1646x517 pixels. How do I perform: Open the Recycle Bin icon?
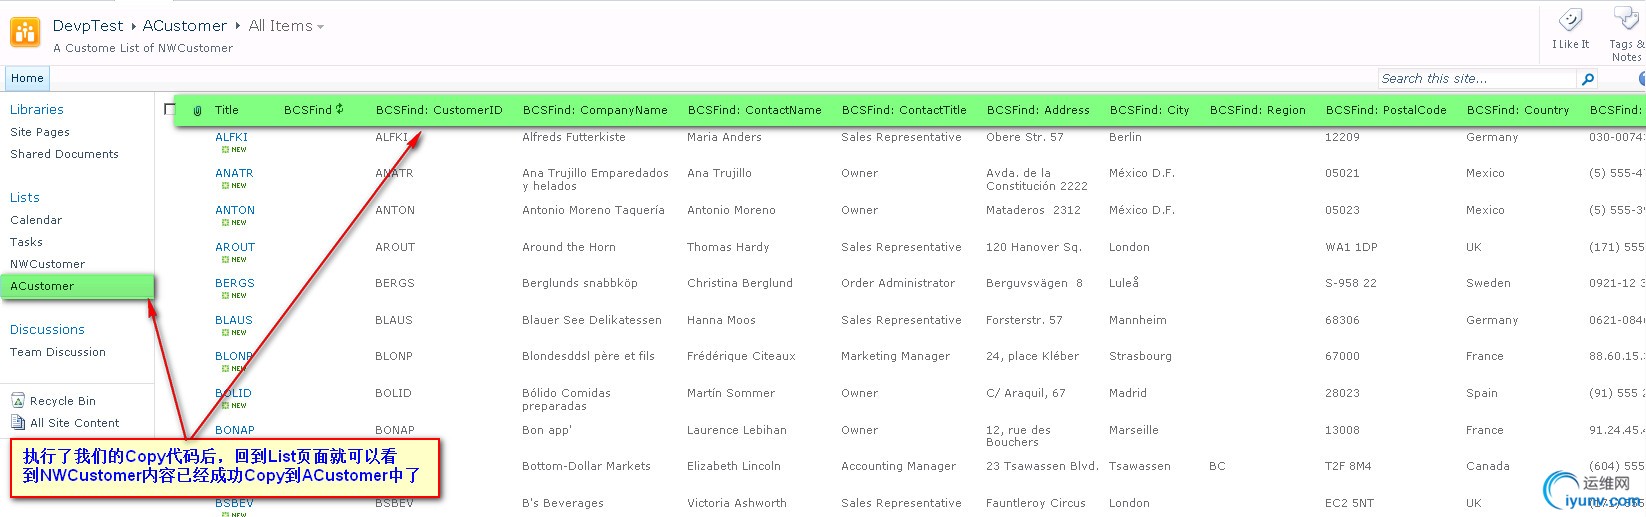click(x=18, y=401)
